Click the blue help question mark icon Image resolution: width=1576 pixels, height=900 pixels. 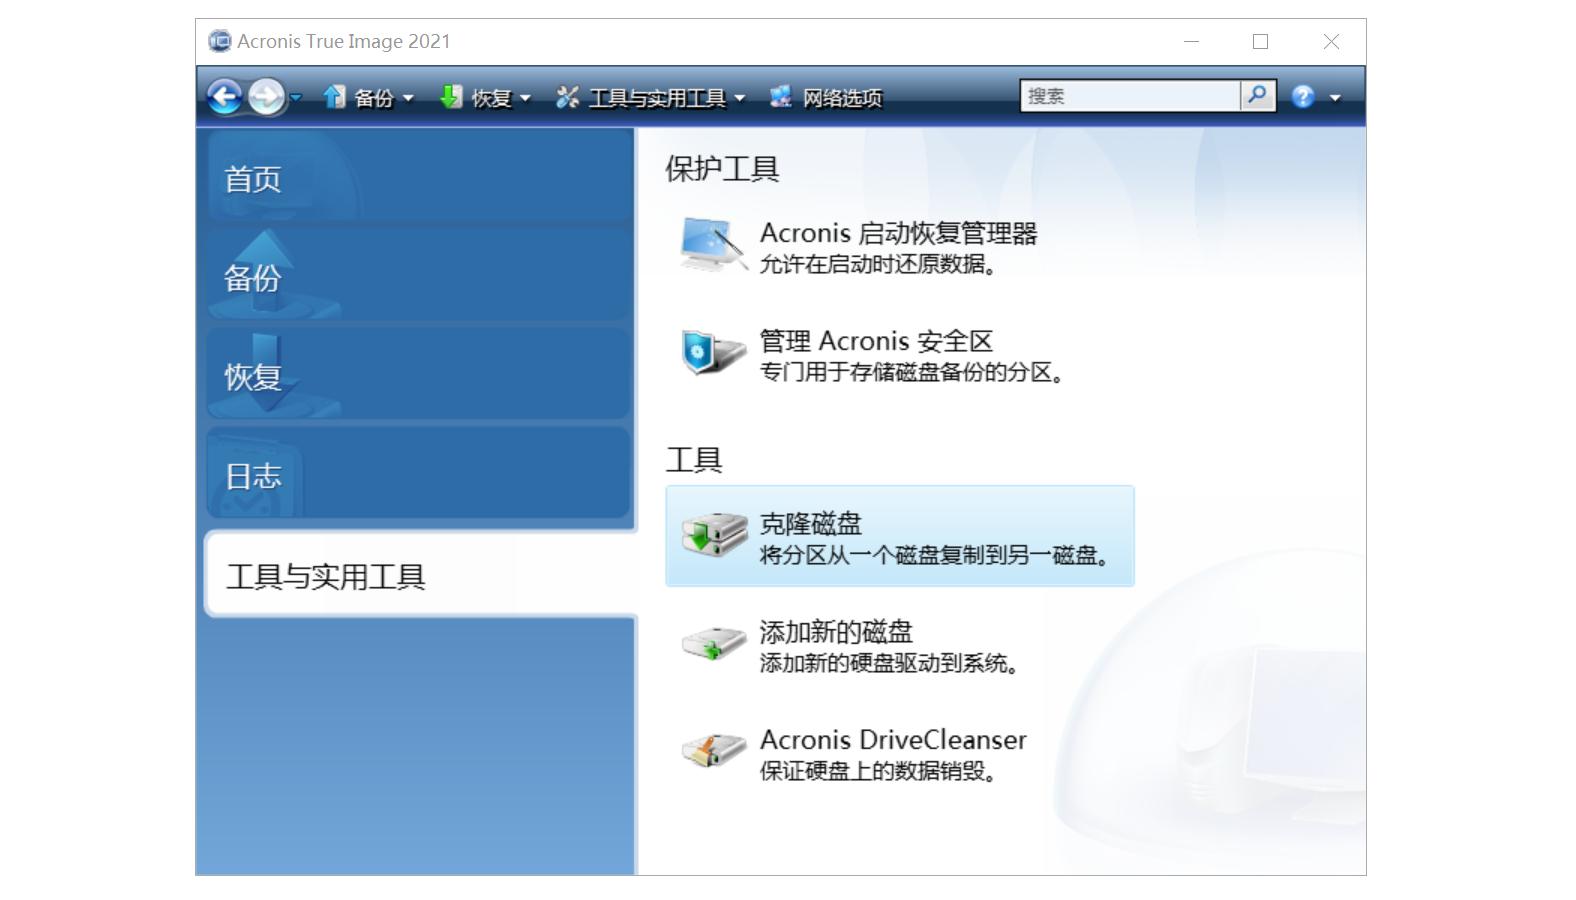(x=1303, y=97)
